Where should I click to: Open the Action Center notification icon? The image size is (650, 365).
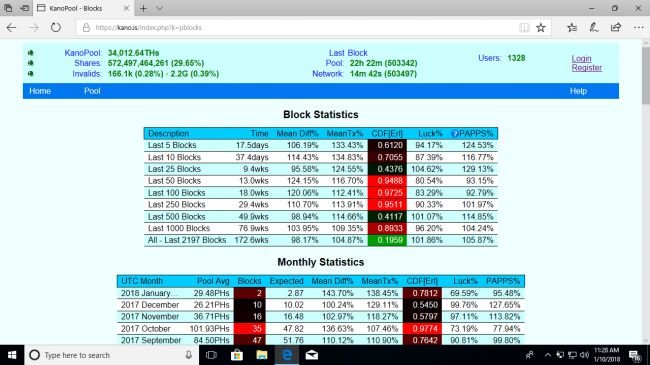(x=635, y=355)
